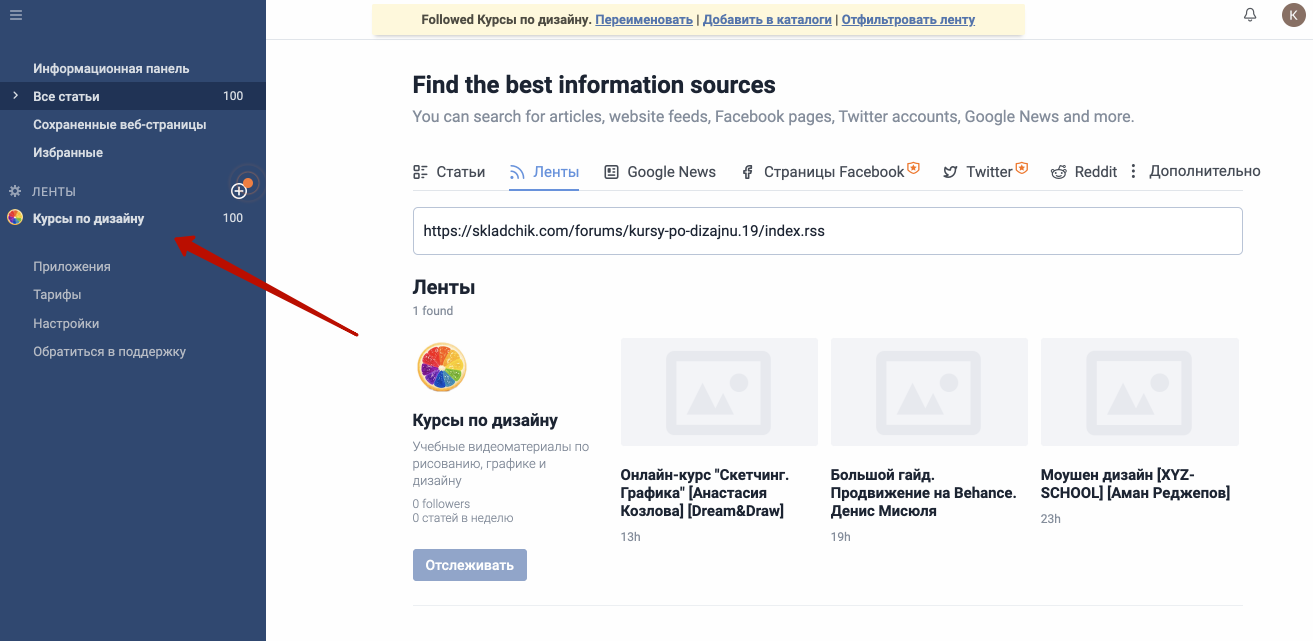Click the colorful feed icon in the sidebar

(15, 218)
